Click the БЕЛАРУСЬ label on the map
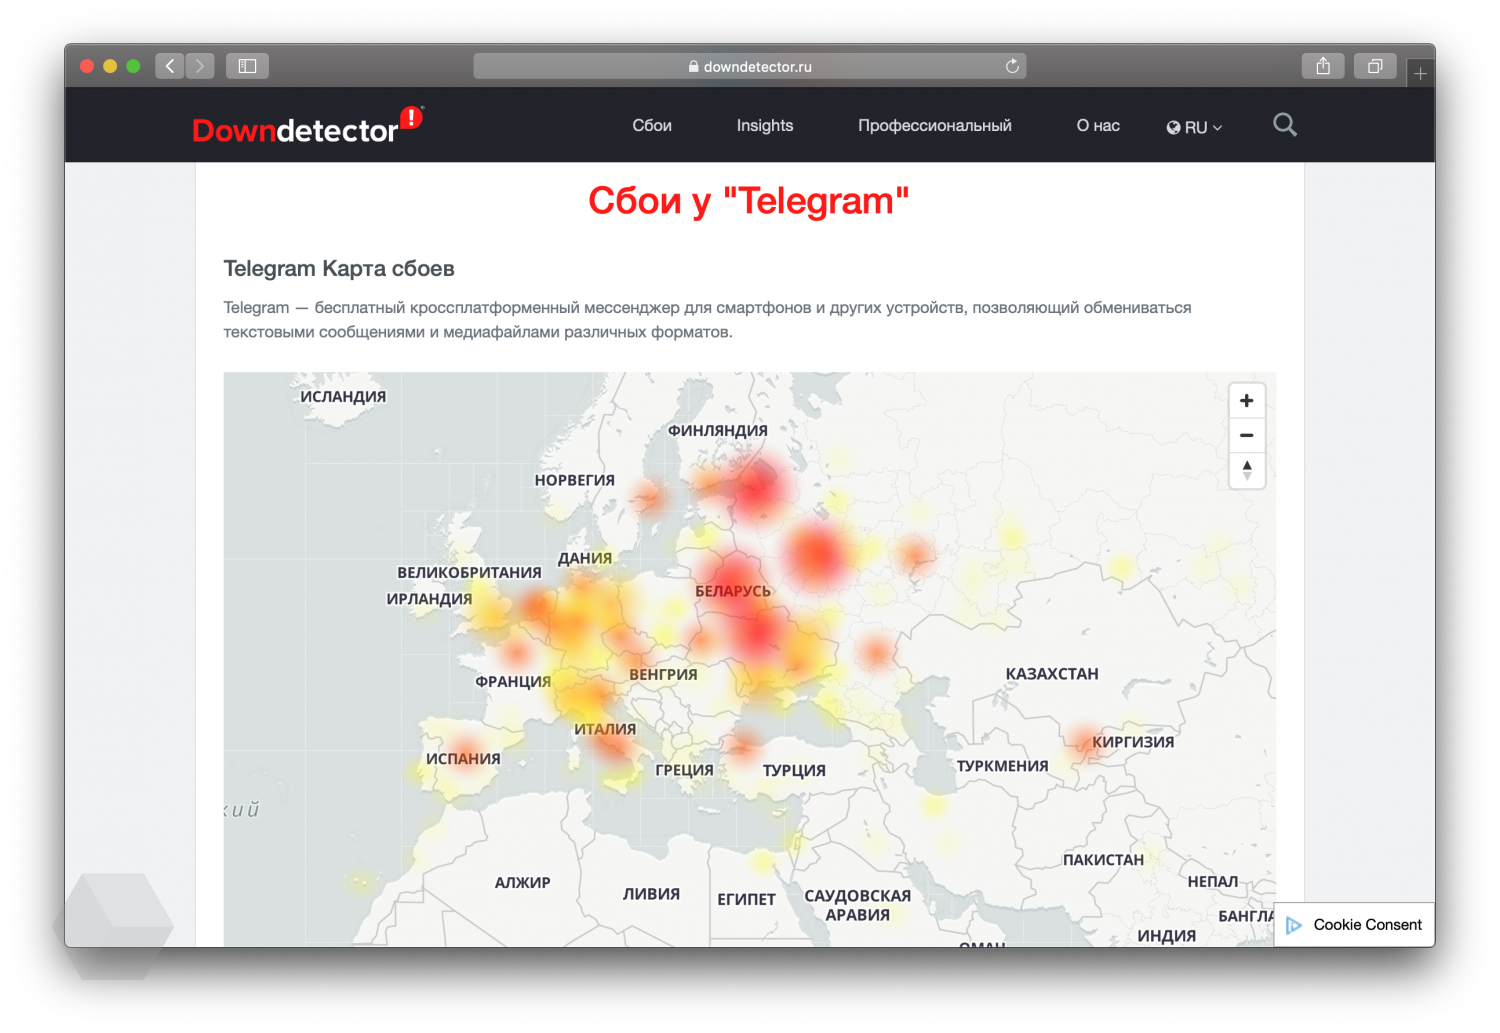This screenshot has height=1033, width=1500. pos(733,591)
